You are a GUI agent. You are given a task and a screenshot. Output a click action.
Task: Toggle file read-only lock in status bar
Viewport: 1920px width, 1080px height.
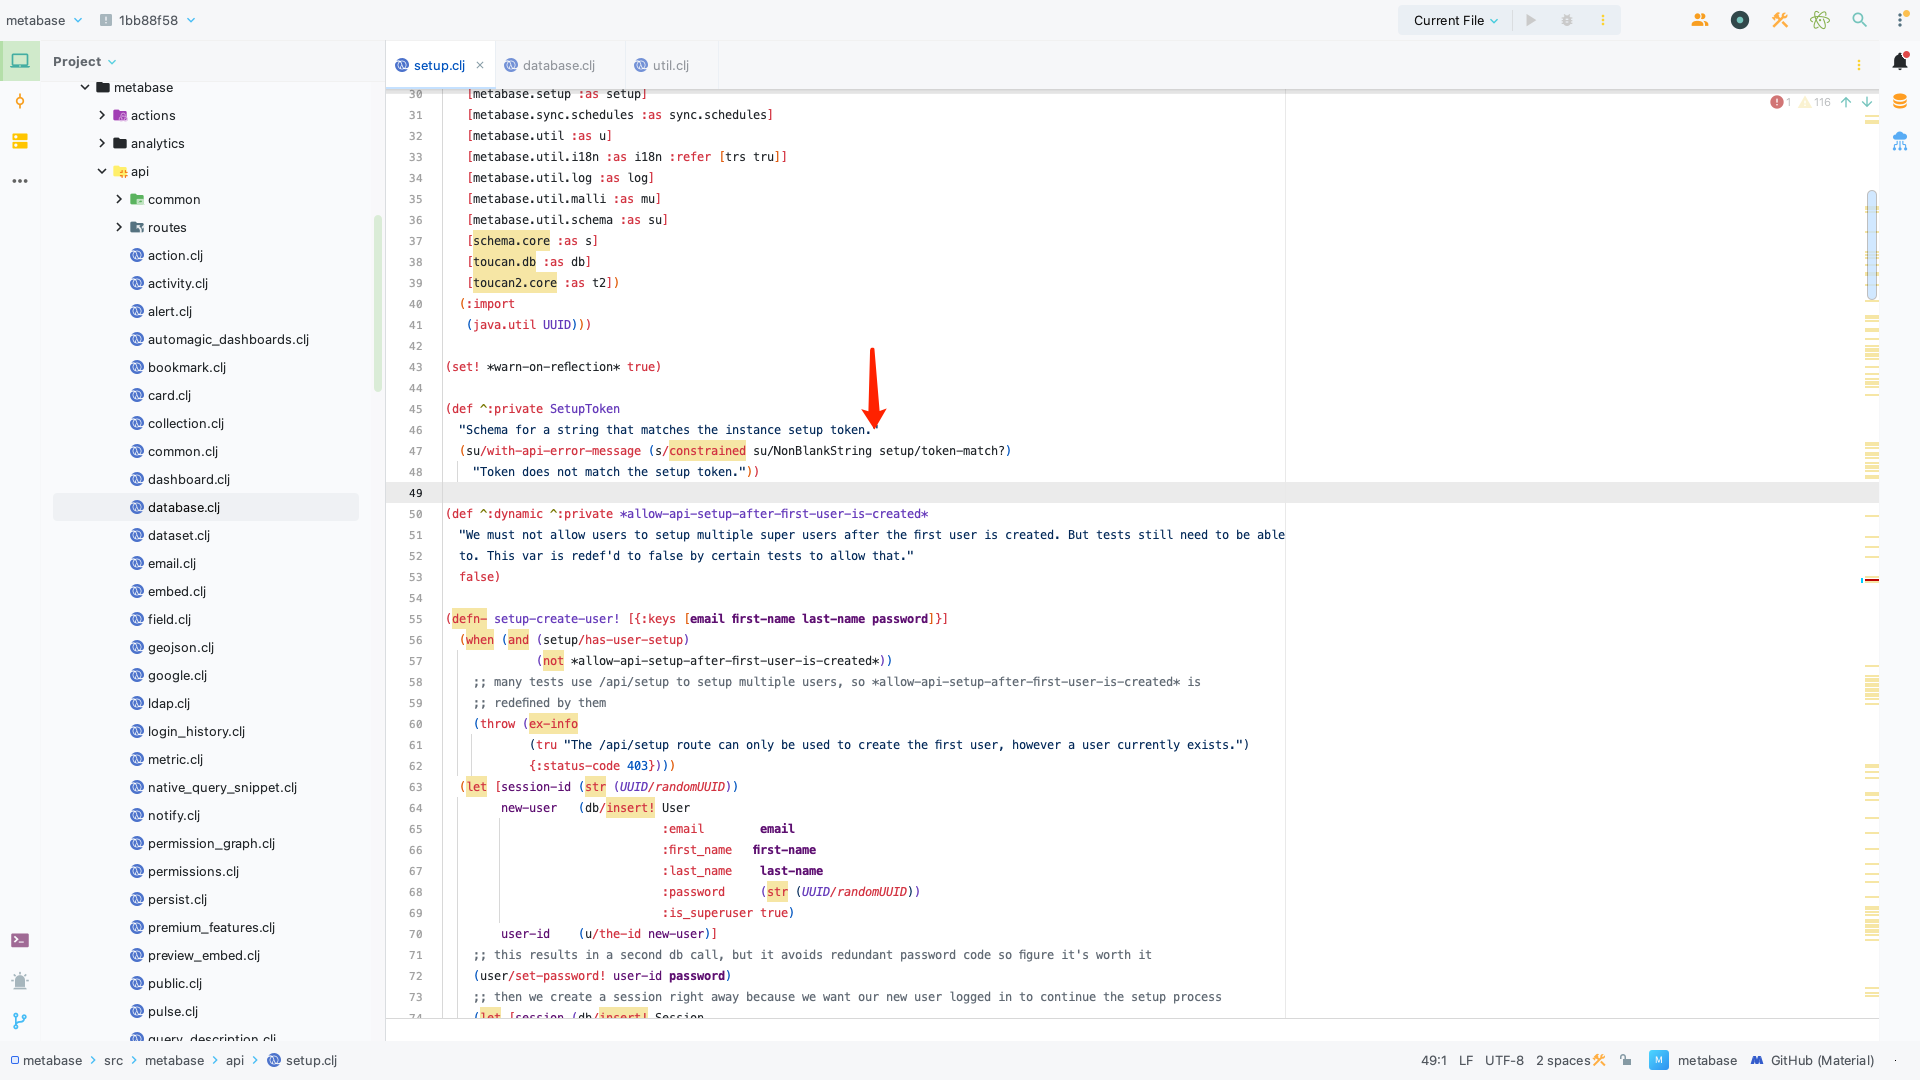[x=1626, y=1060]
